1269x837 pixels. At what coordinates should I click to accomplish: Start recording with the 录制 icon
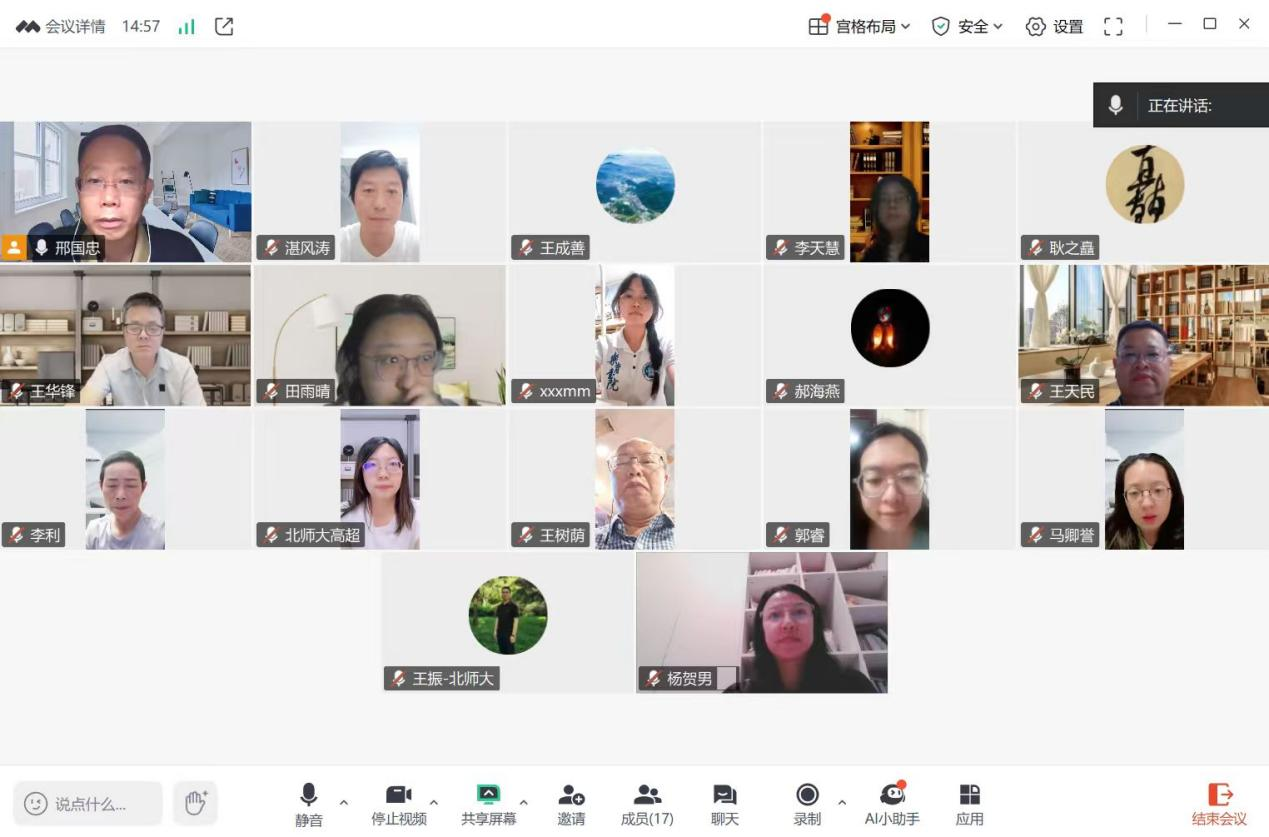[x=807, y=793]
